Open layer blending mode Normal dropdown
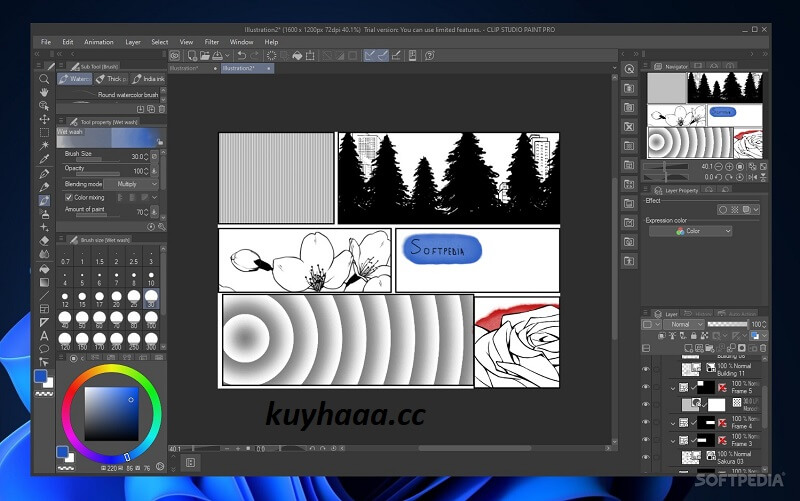 pyautogui.click(x=686, y=324)
